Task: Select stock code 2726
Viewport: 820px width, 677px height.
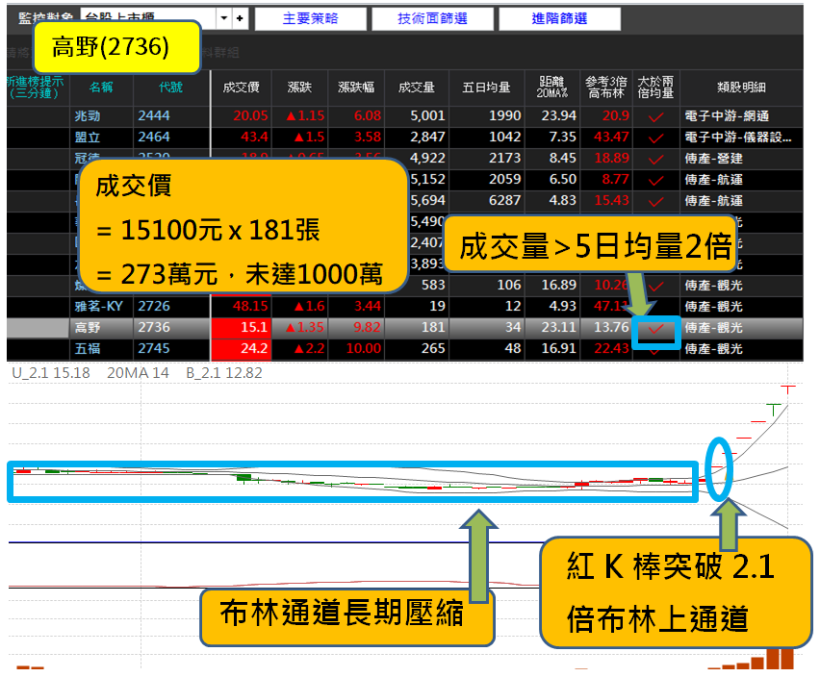Action: pos(154,306)
